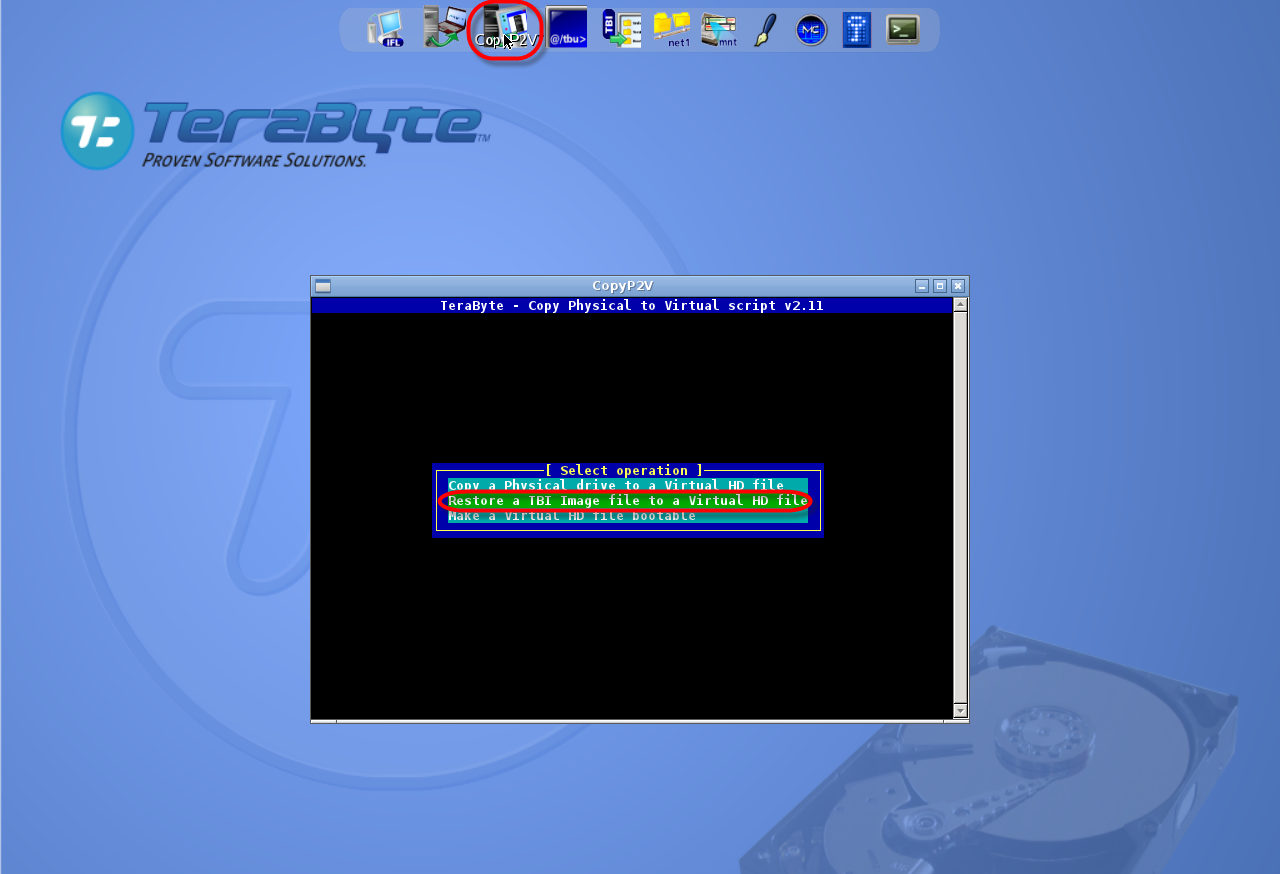This screenshot has width=1280, height=874.
Task: Close the CopyP2V window
Action: pos(958,286)
